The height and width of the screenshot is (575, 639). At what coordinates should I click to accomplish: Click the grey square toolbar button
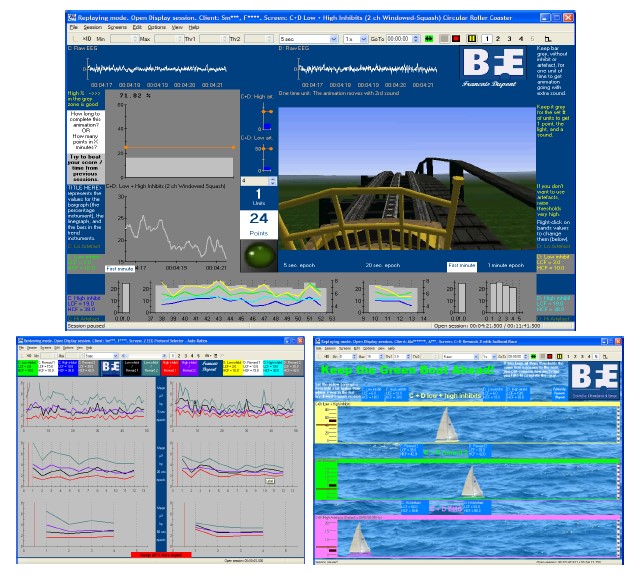coord(444,39)
